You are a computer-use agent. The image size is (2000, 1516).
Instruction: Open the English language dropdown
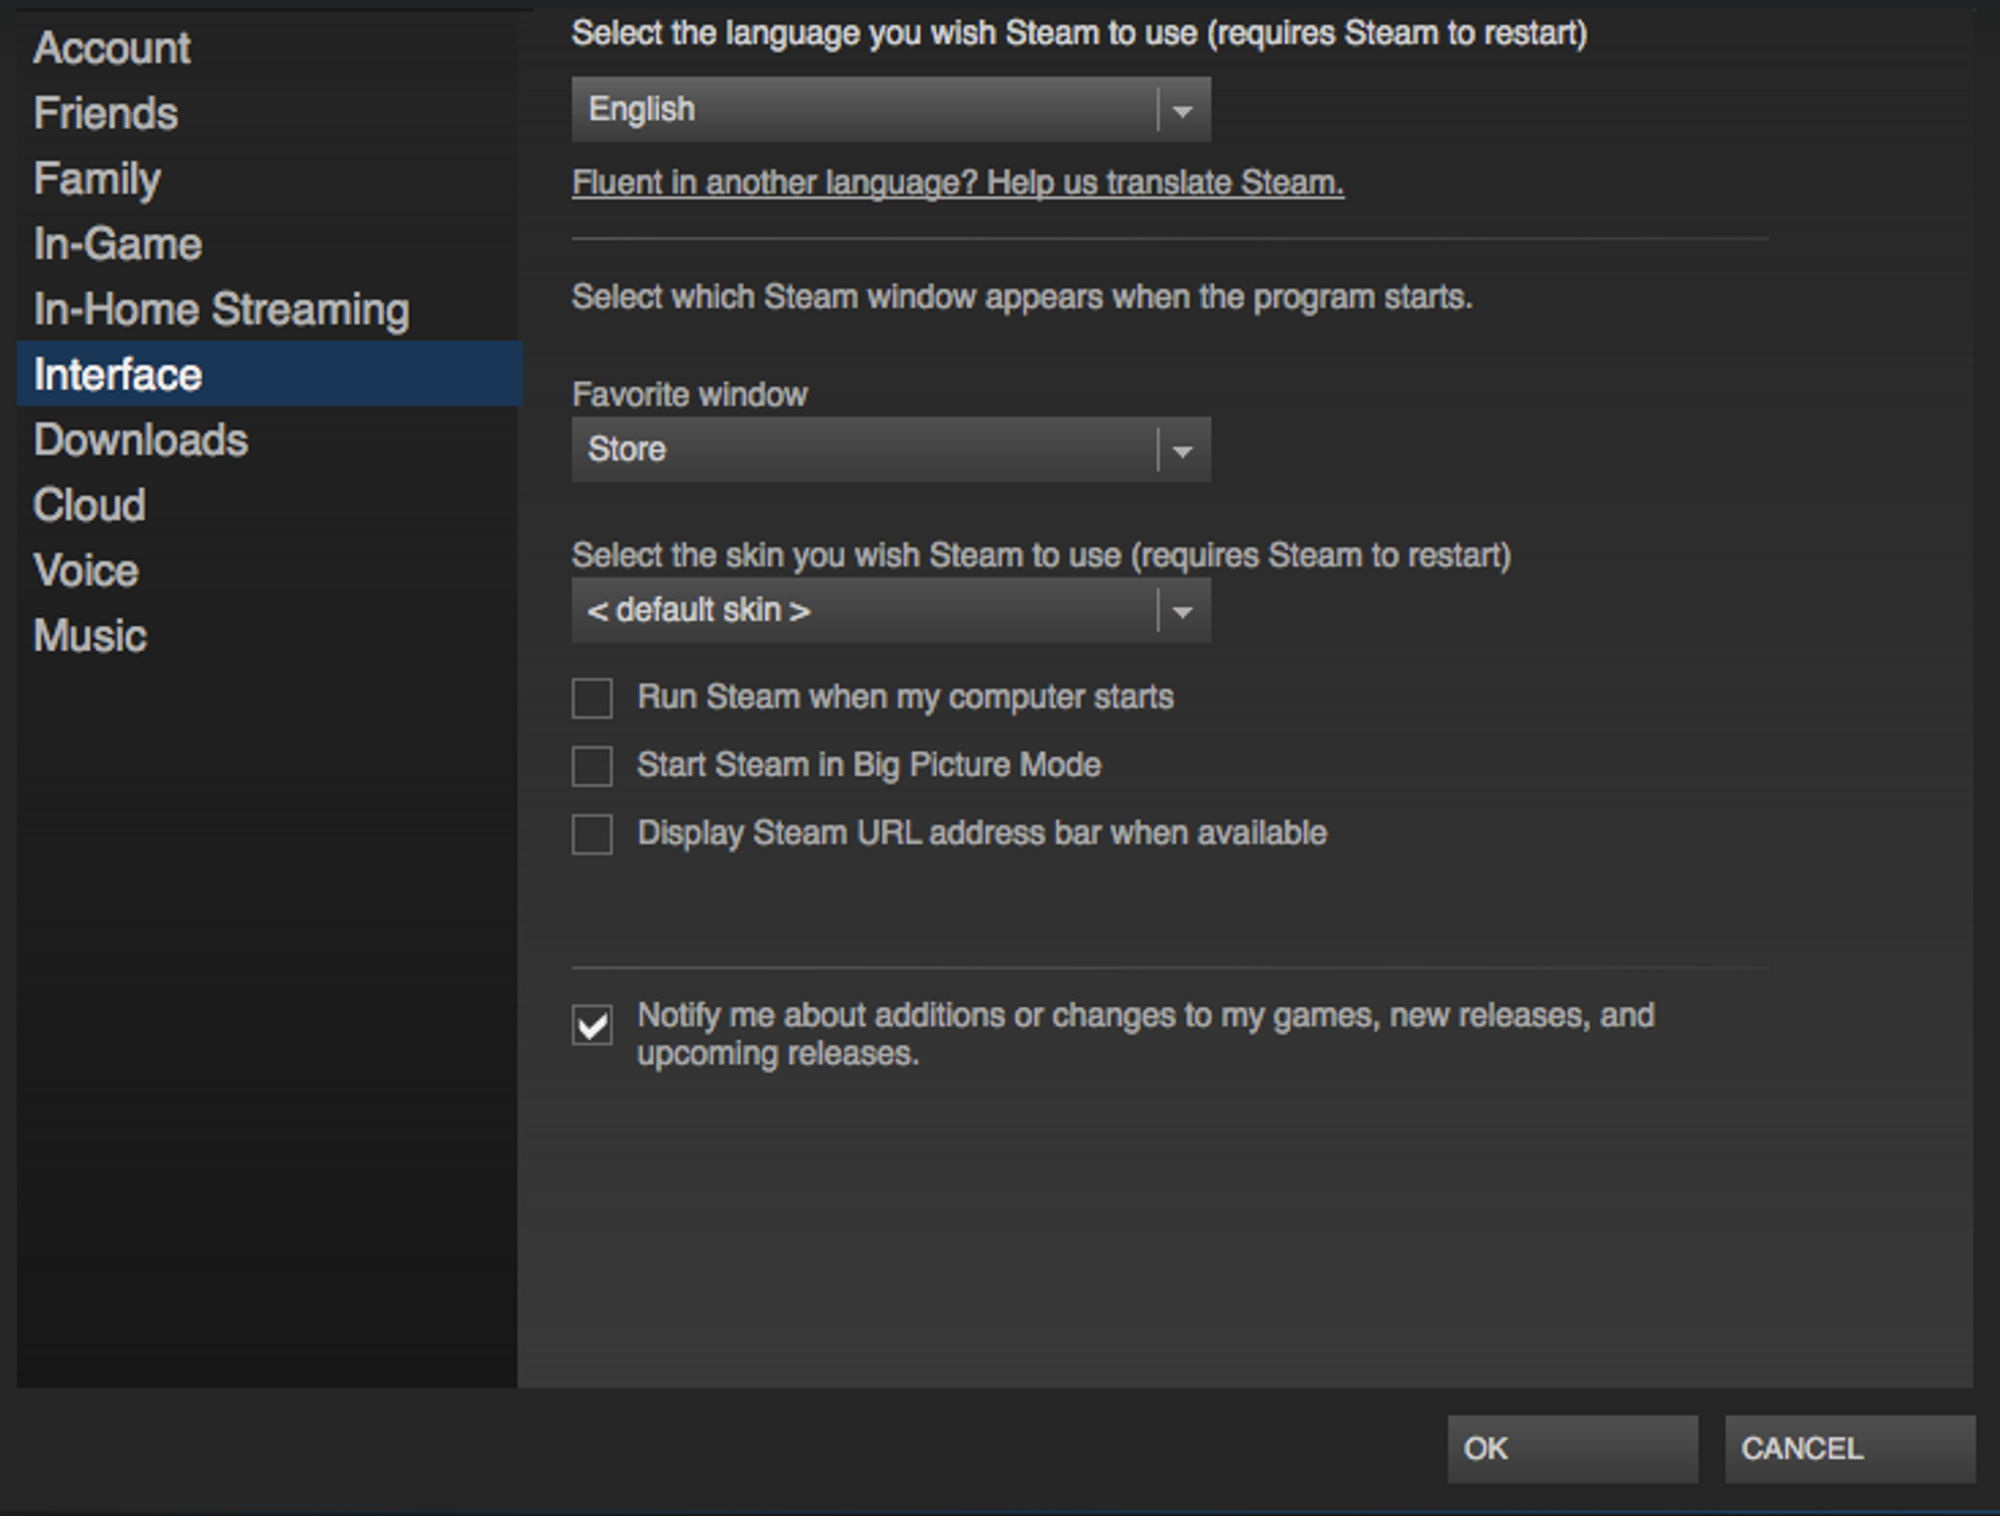891,109
